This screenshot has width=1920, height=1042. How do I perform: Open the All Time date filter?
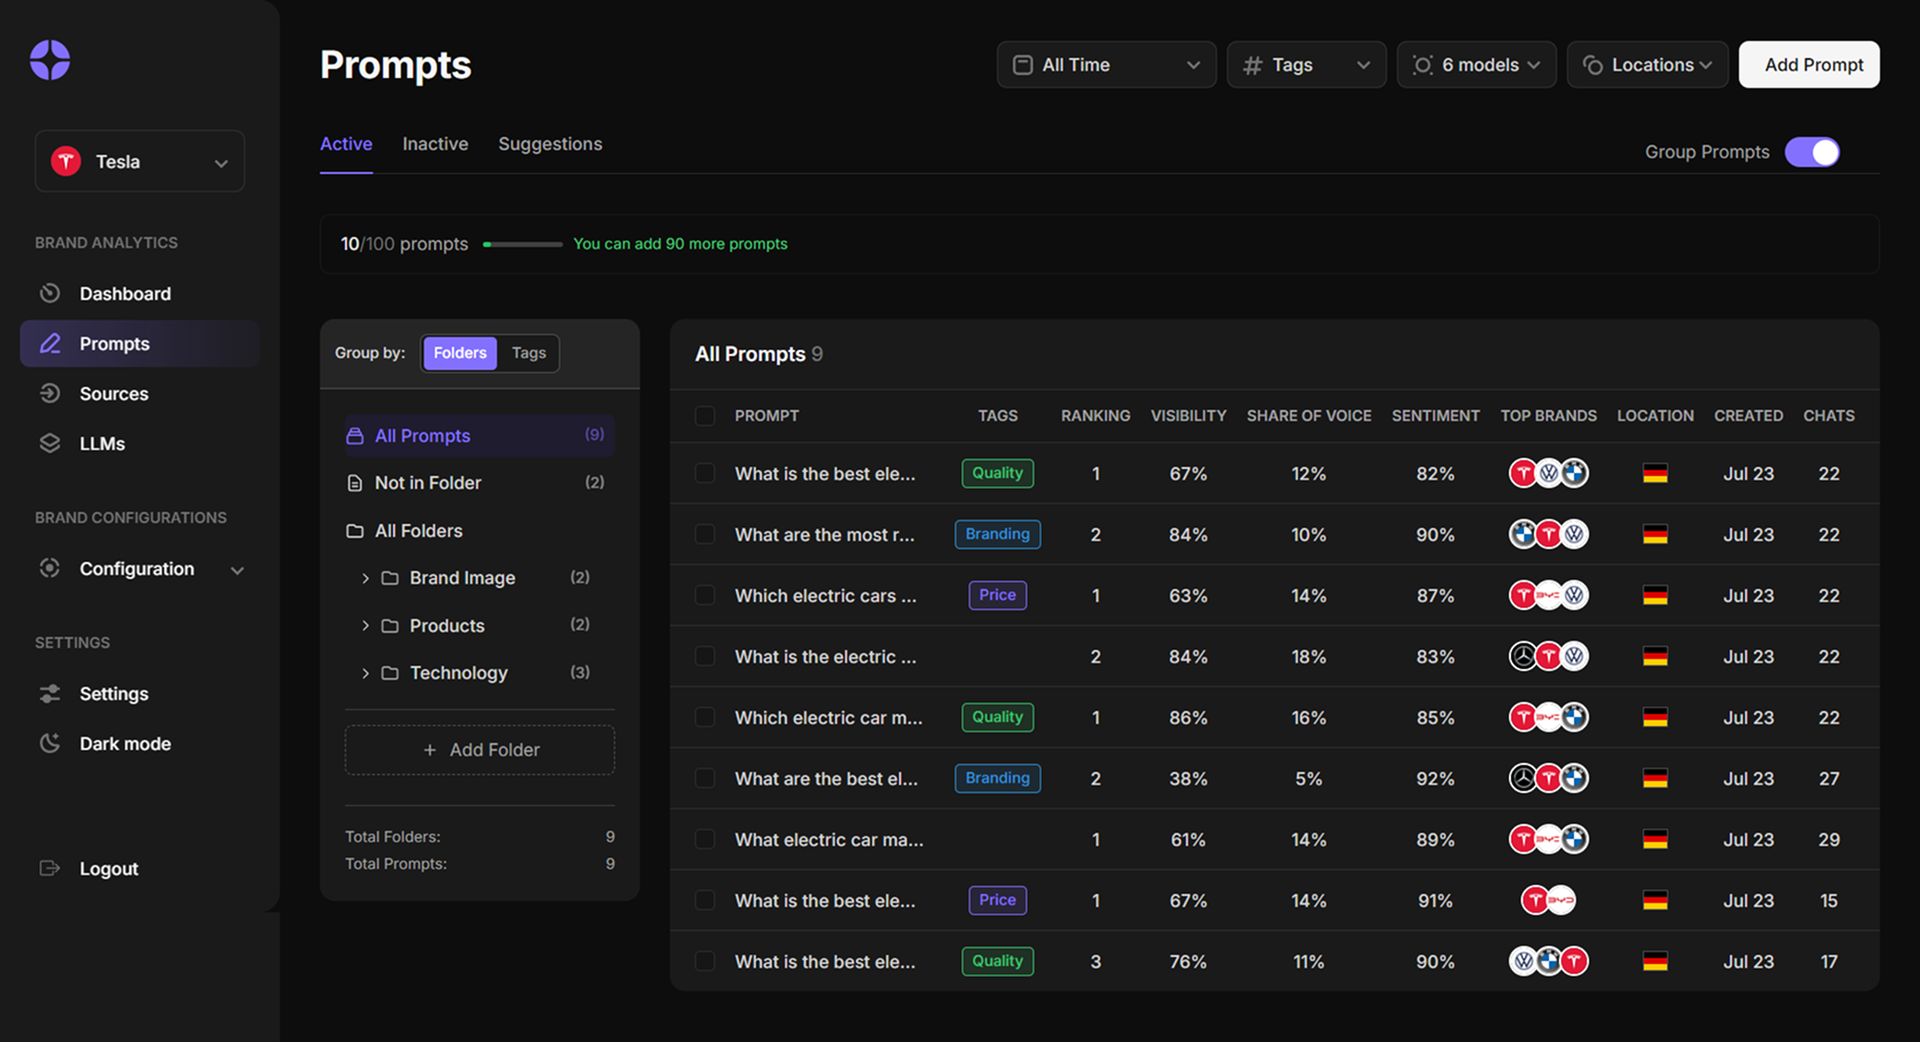pyautogui.click(x=1106, y=65)
